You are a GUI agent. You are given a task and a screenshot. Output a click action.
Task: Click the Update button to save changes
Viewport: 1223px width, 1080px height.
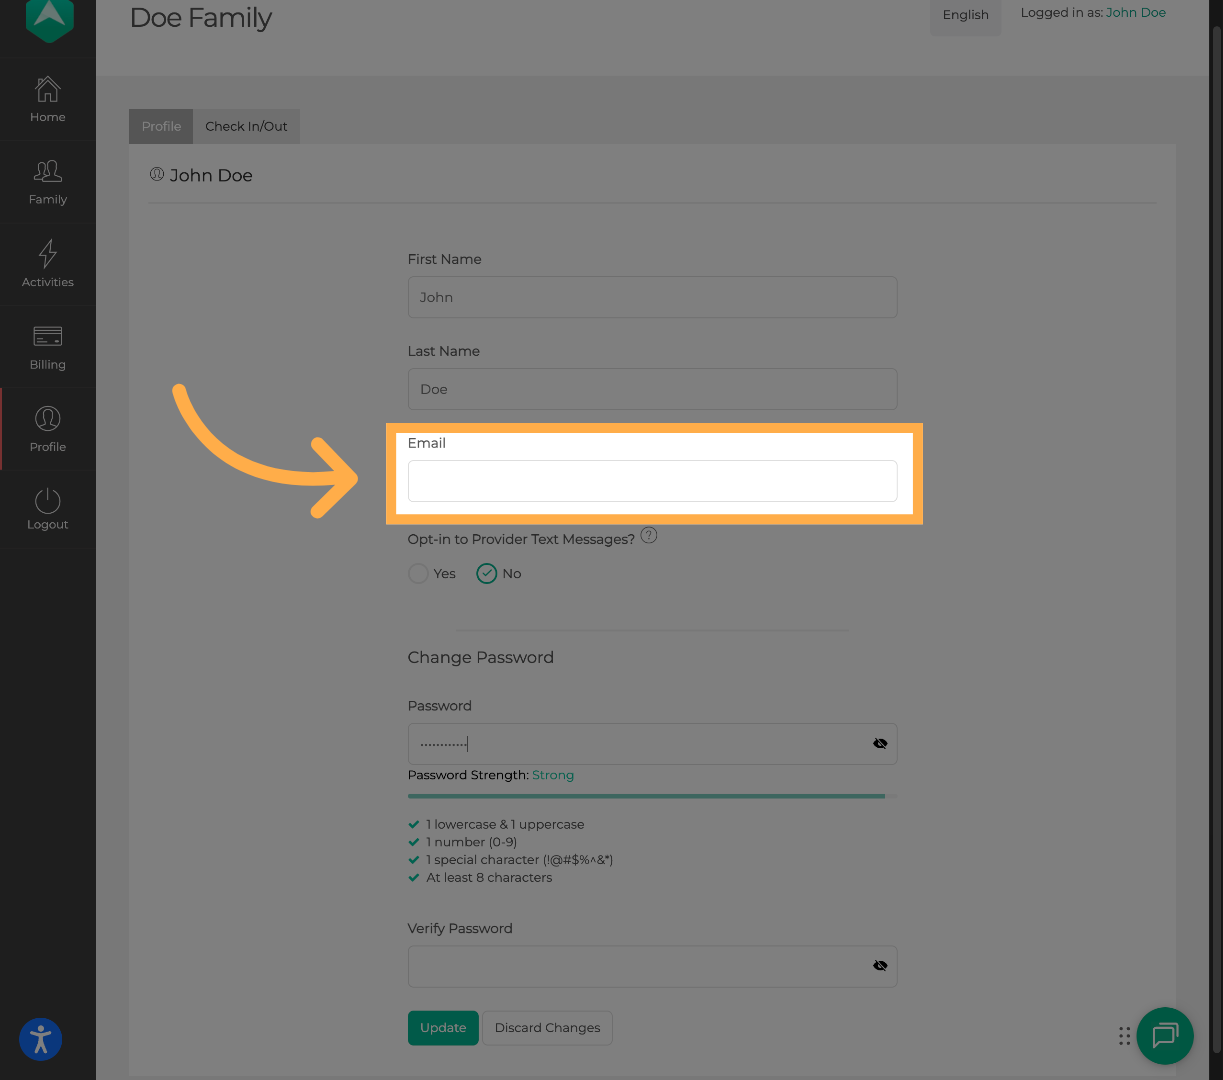click(443, 1027)
